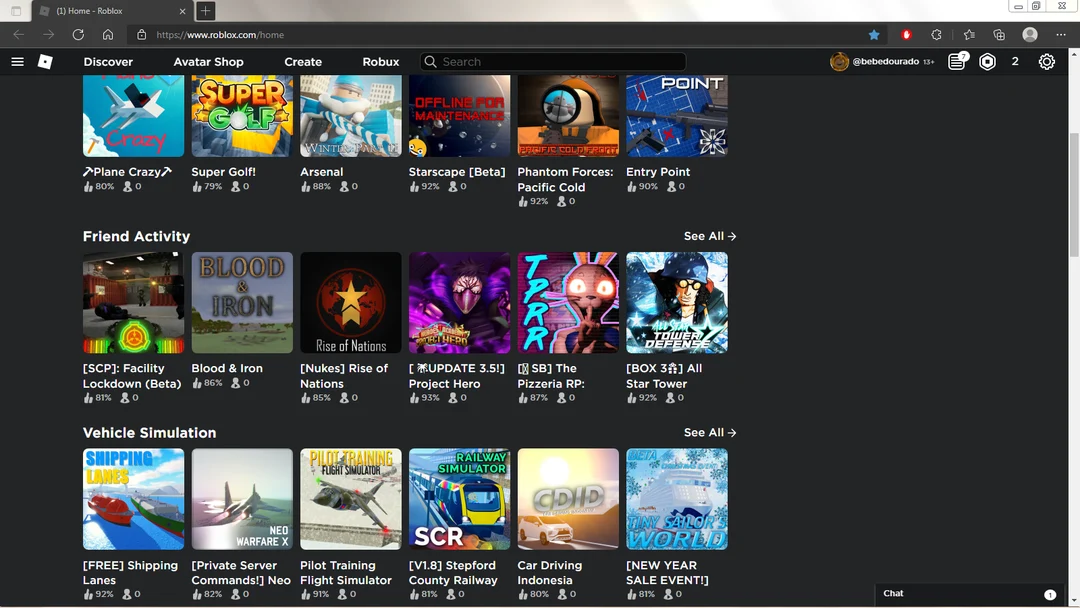
Task: Go to the Discover page
Action: point(108,62)
